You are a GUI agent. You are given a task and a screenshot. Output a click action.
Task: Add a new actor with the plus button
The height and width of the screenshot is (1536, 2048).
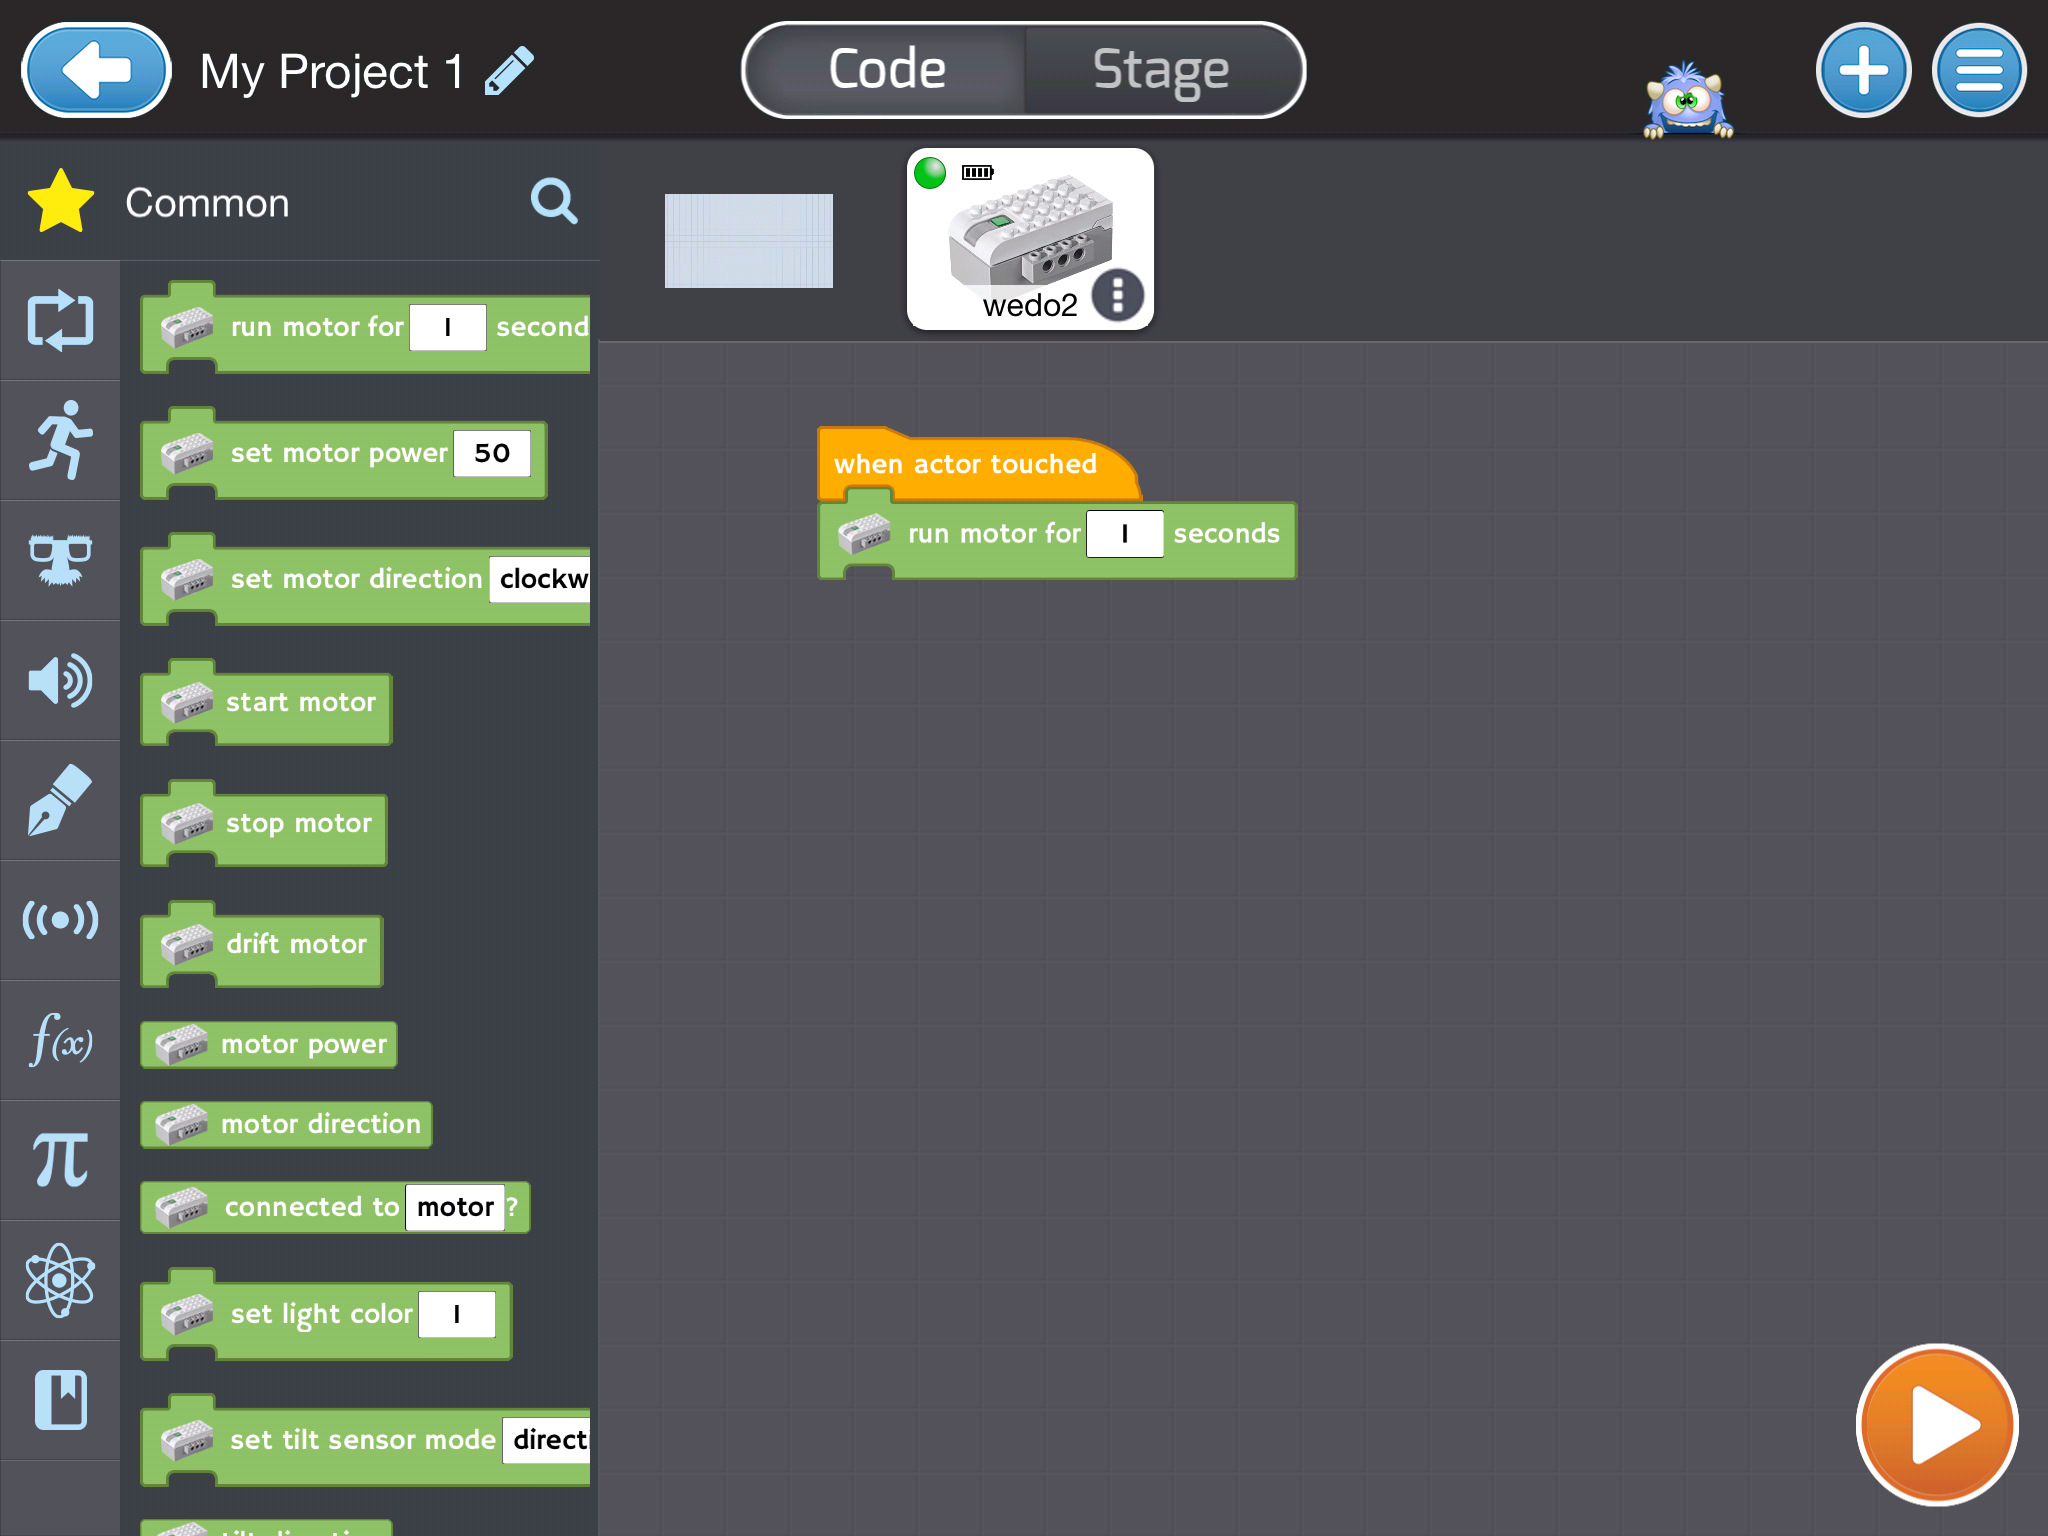point(1863,70)
